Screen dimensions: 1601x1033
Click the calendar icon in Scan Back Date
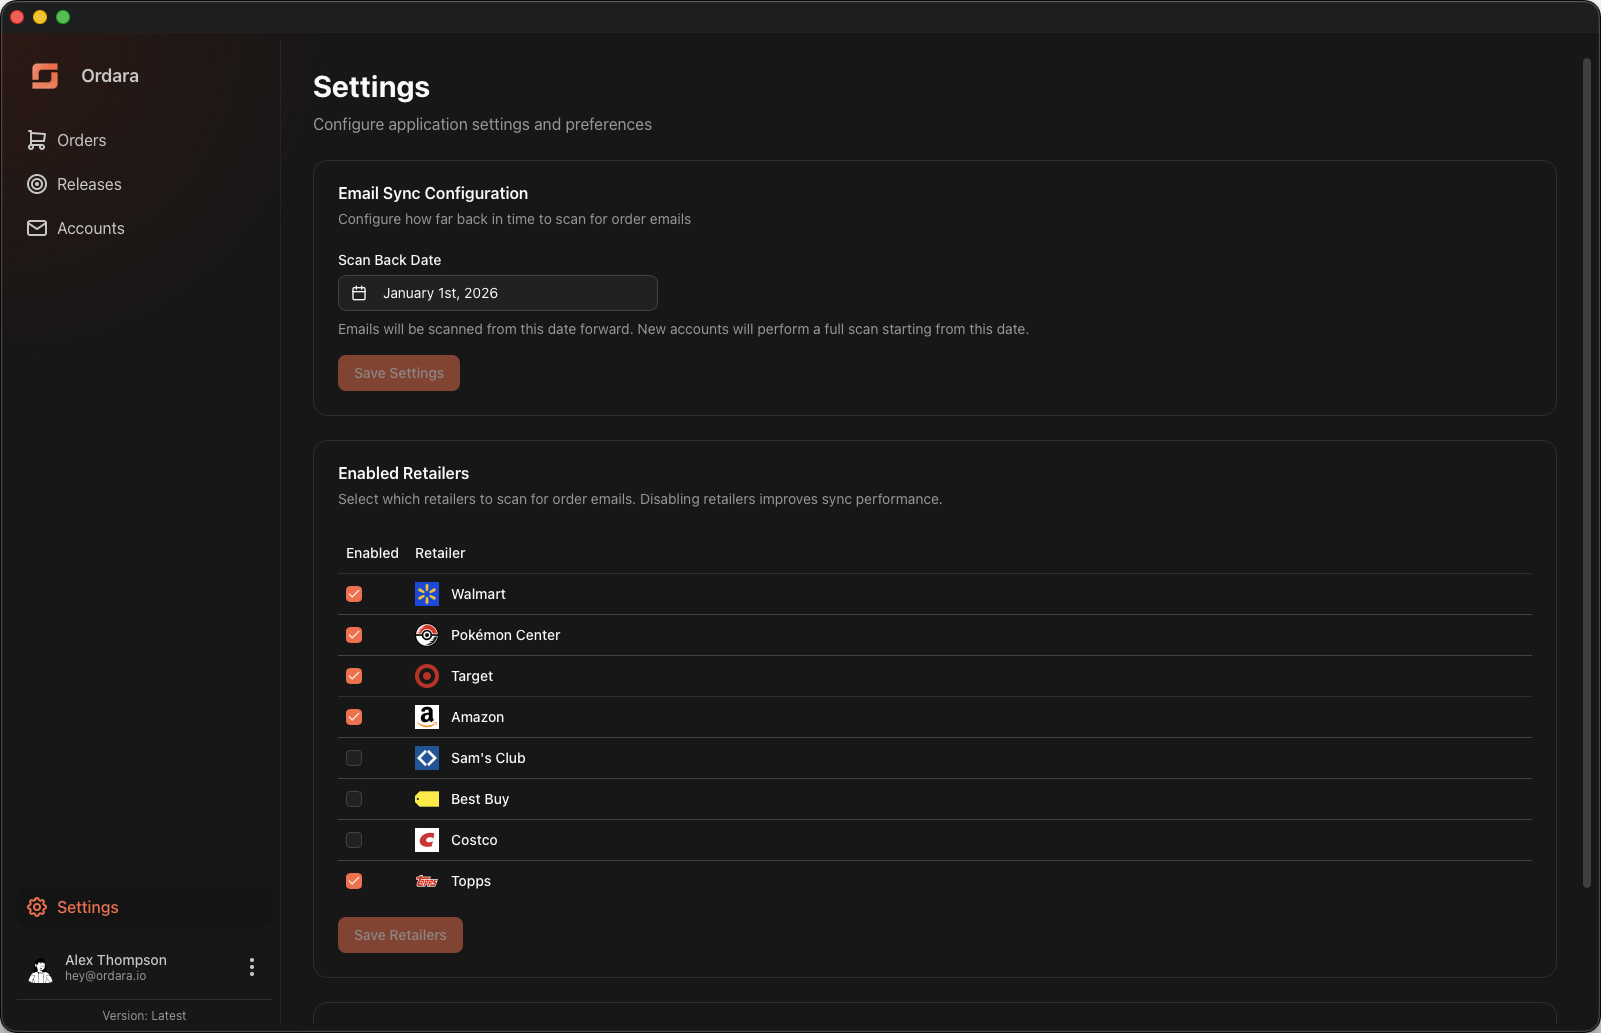coord(359,293)
